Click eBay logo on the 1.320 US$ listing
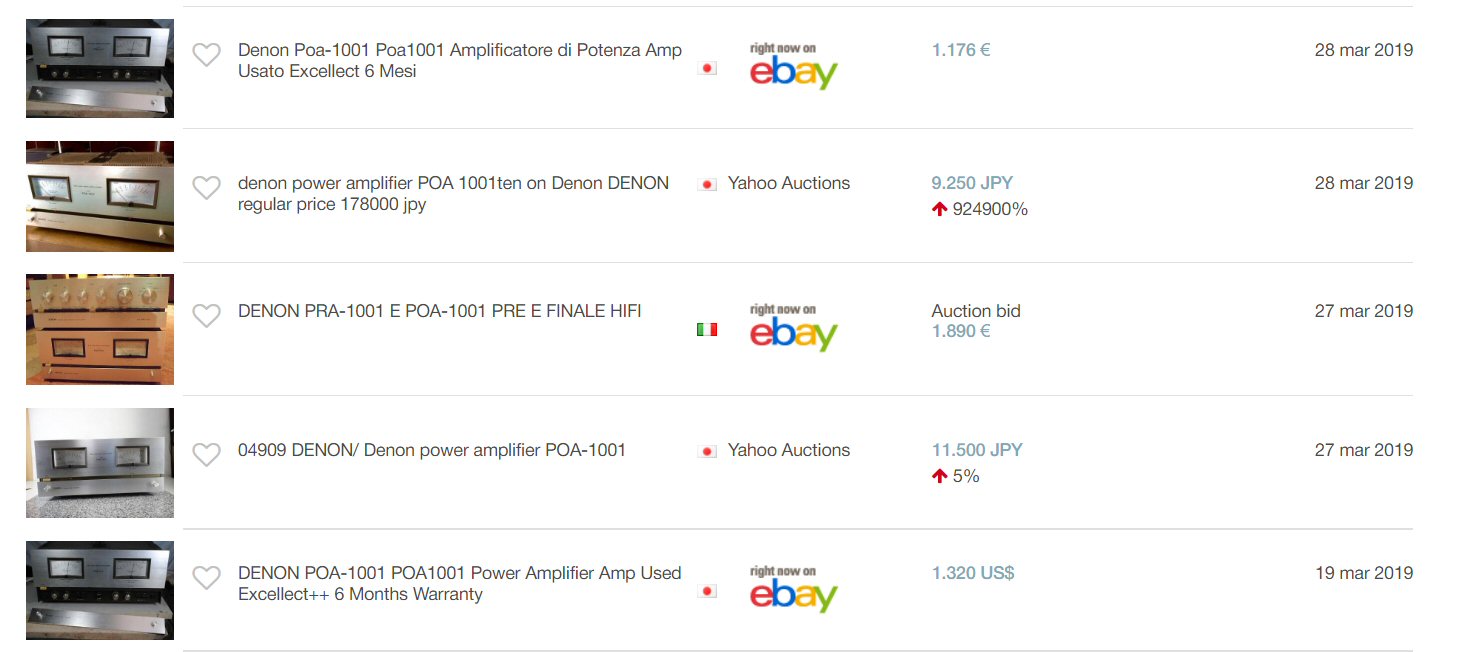Viewport: 1461px width, 652px height. tap(793, 591)
